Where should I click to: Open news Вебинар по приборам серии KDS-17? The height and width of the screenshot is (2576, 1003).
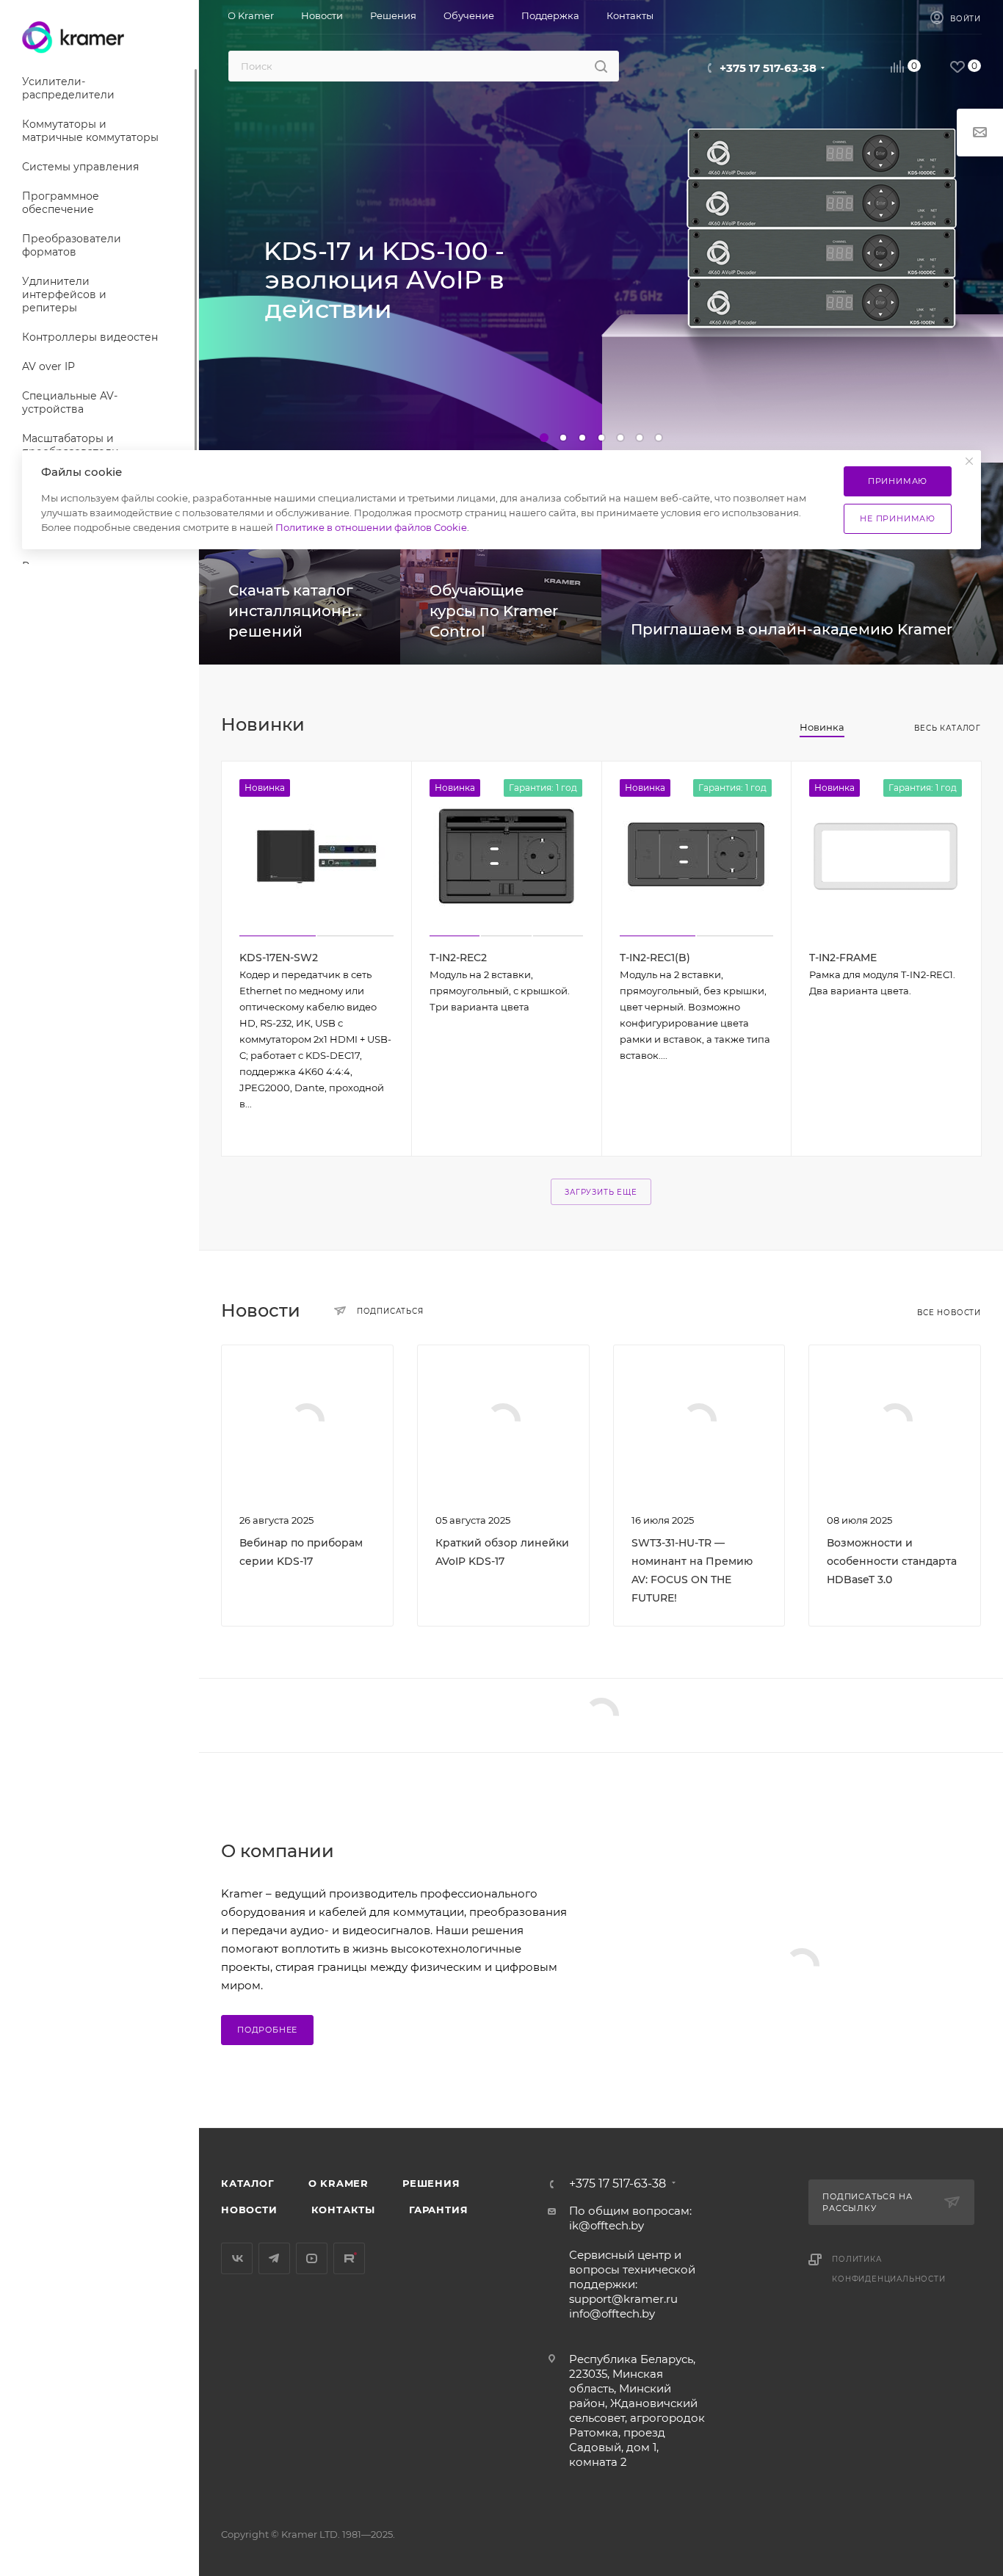coord(301,1552)
